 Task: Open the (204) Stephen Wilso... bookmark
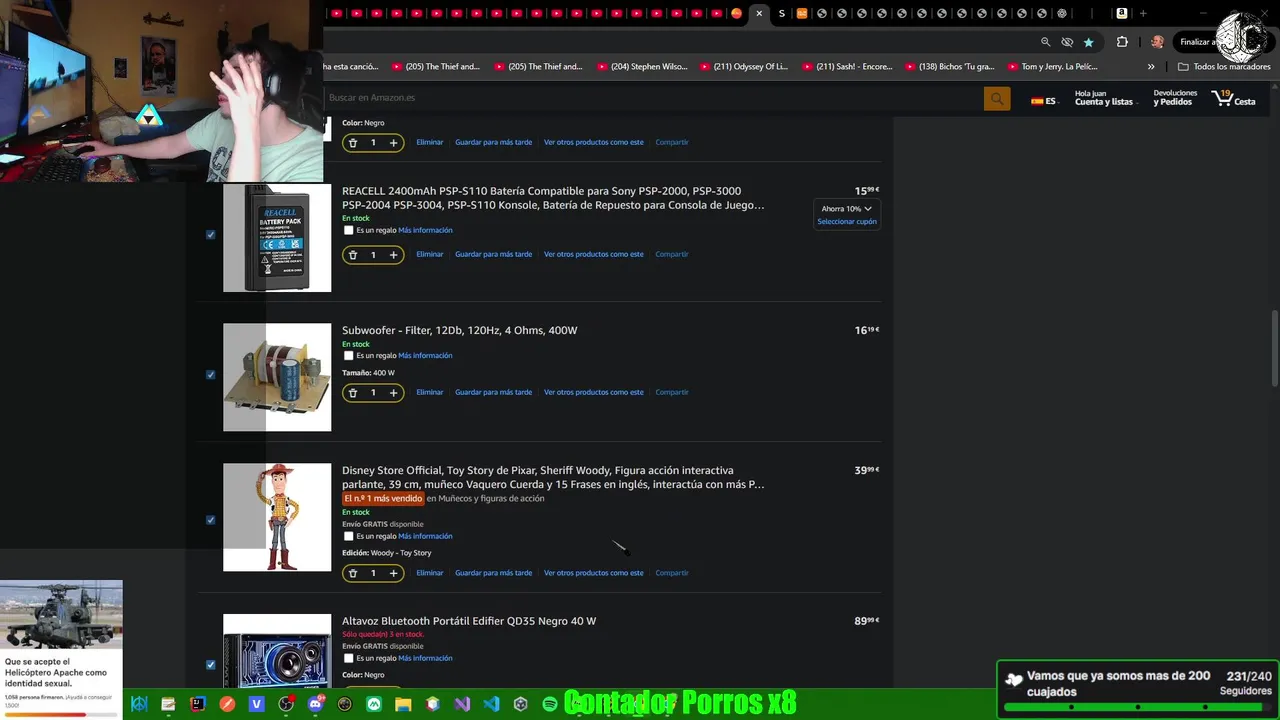(642, 67)
